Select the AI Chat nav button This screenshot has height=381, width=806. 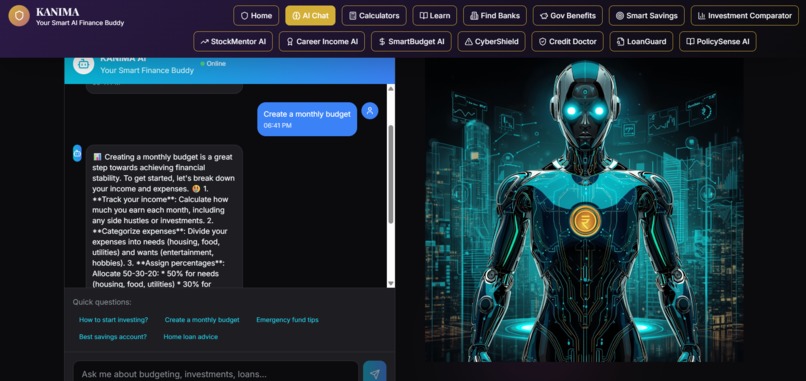(310, 15)
